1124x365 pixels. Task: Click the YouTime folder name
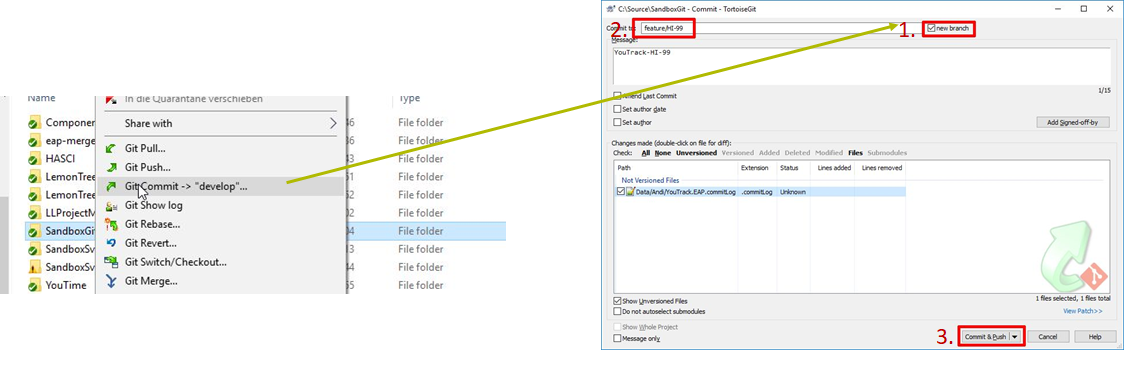[x=66, y=285]
